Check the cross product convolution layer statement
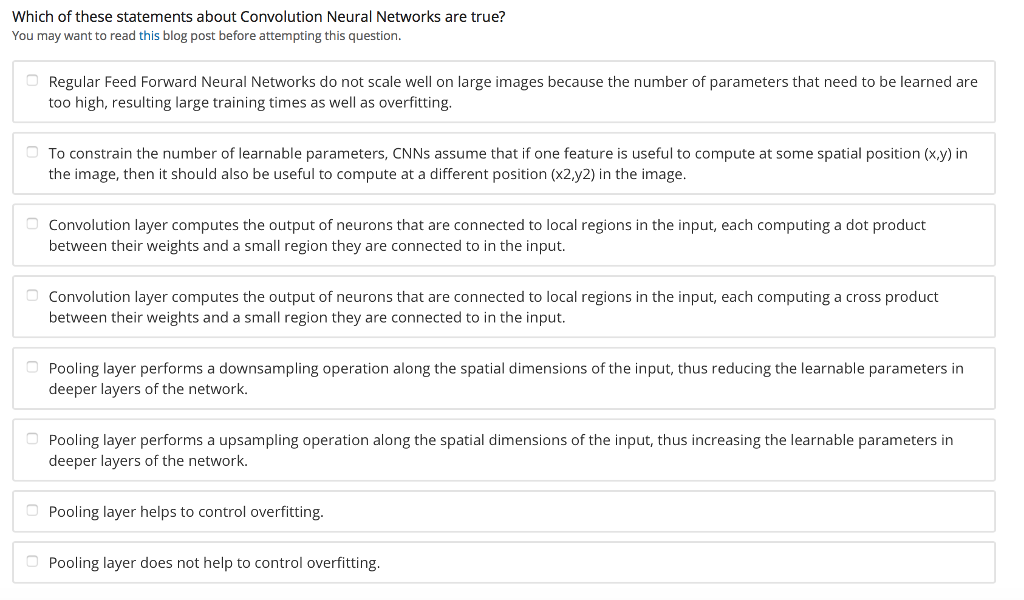 pyautogui.click(x=32, y=294)
